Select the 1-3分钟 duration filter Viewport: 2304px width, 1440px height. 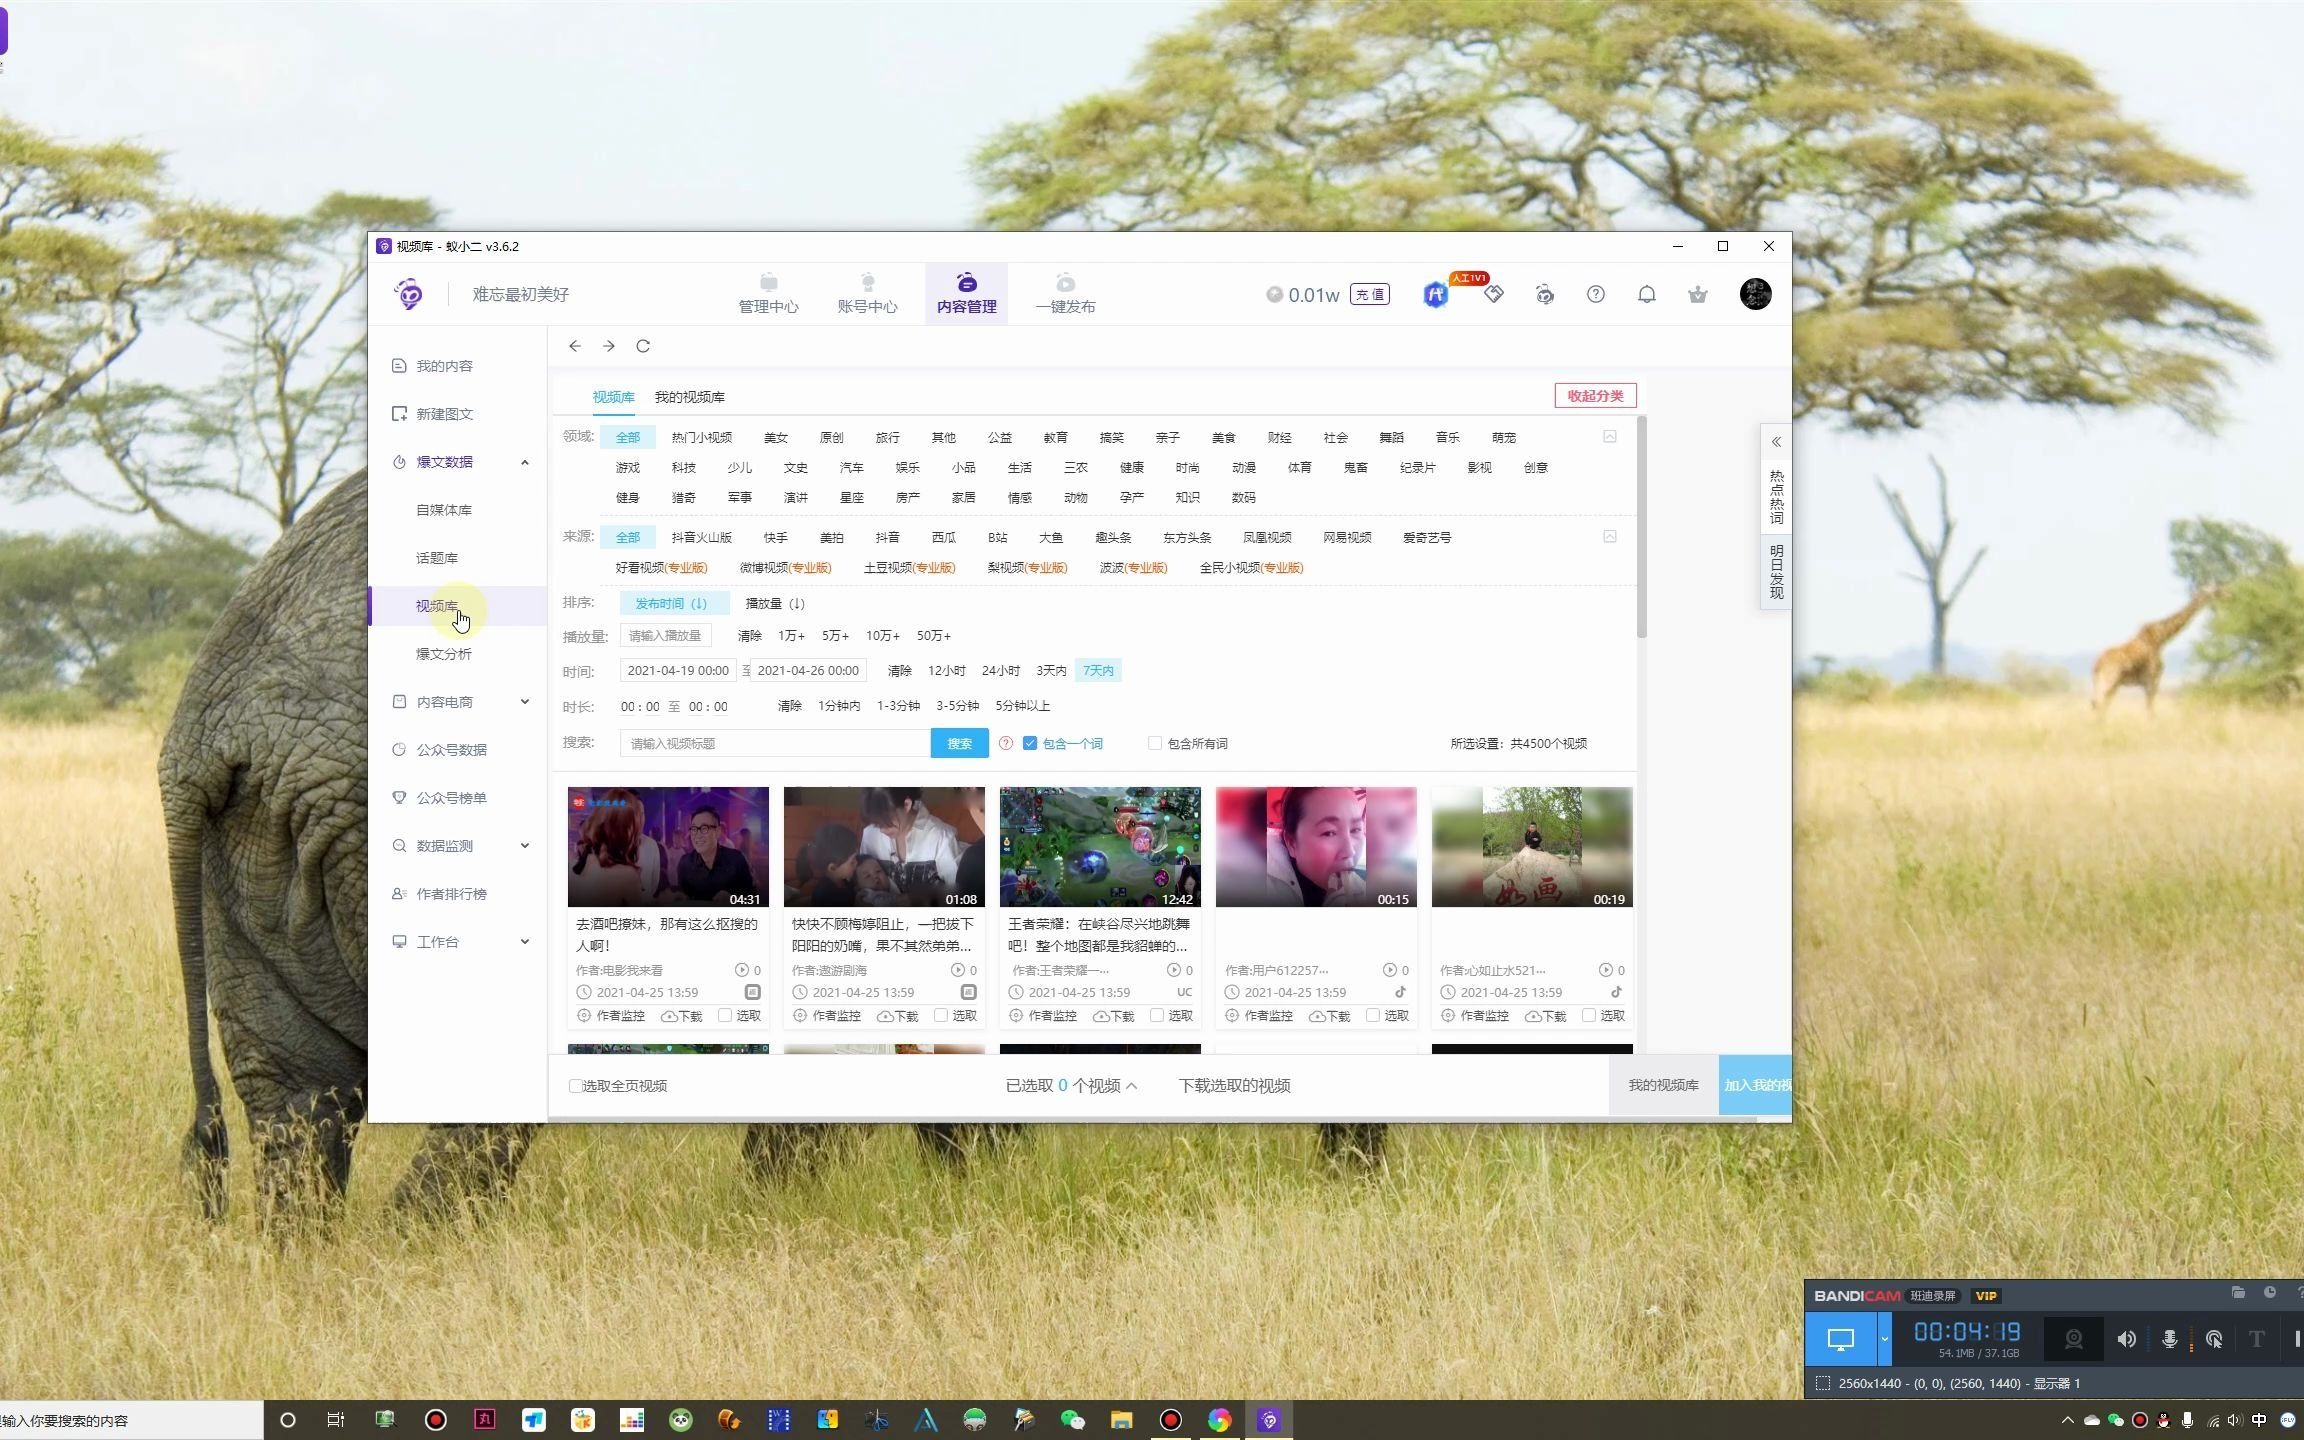click(x=898, y=706)
